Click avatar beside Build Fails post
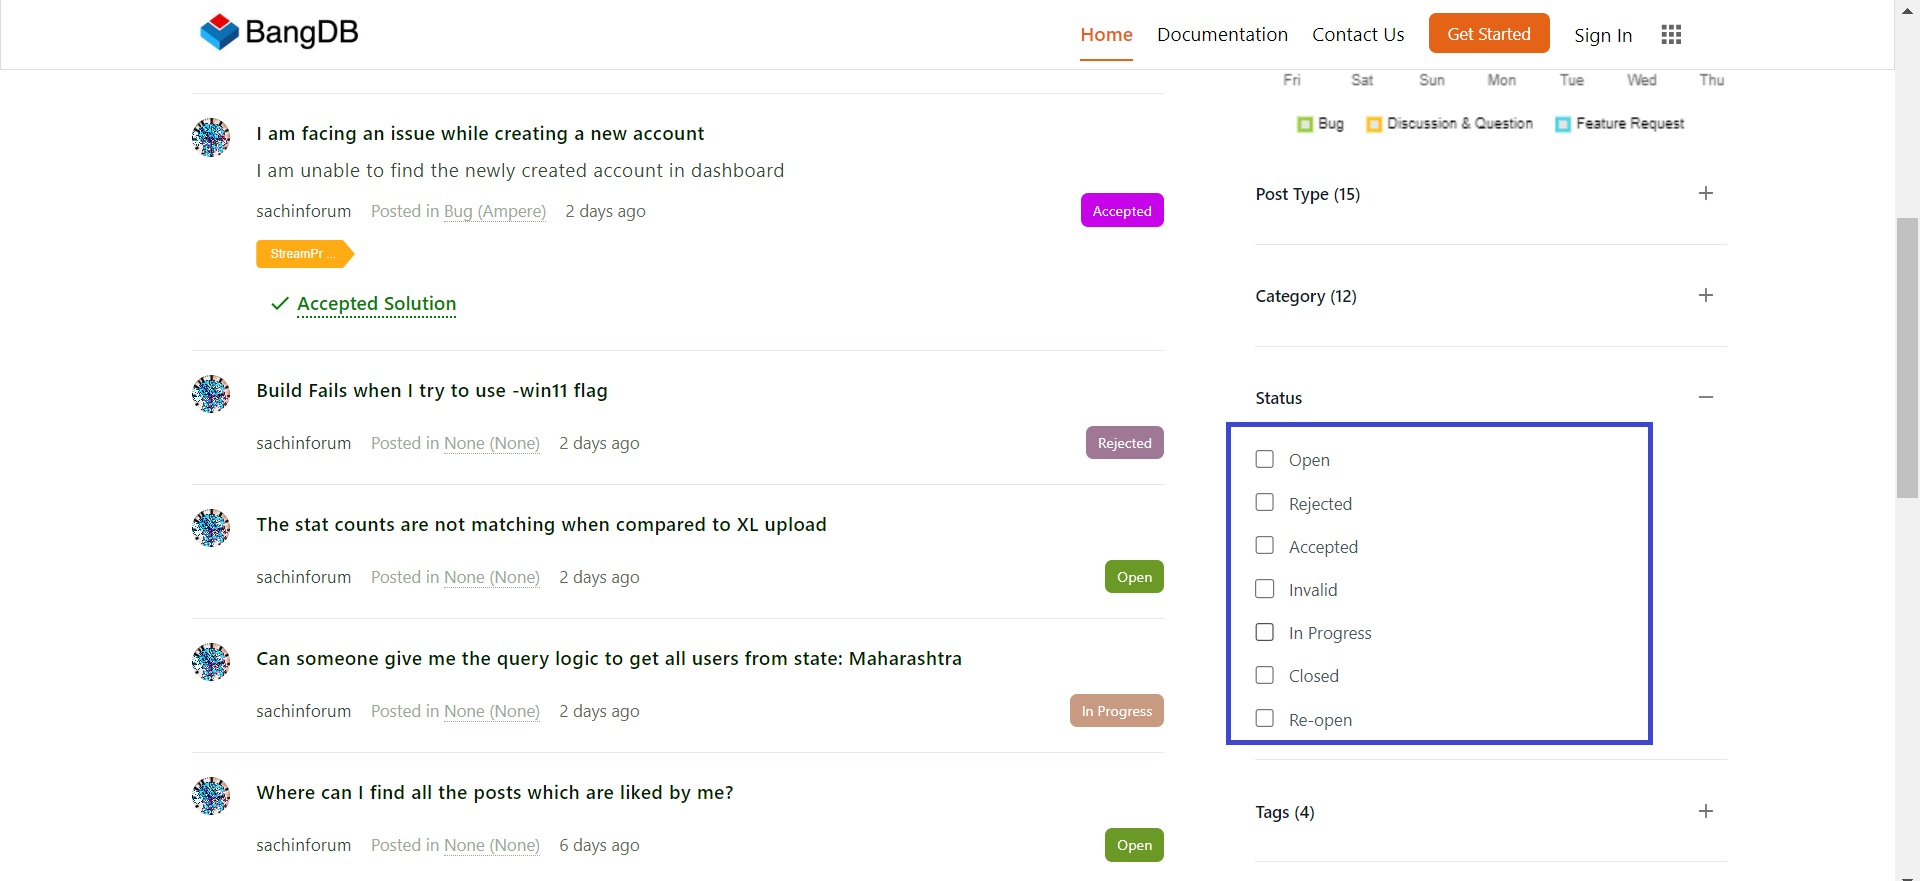The height and width of the screenshot is (881, 1920). pos(211,394)
